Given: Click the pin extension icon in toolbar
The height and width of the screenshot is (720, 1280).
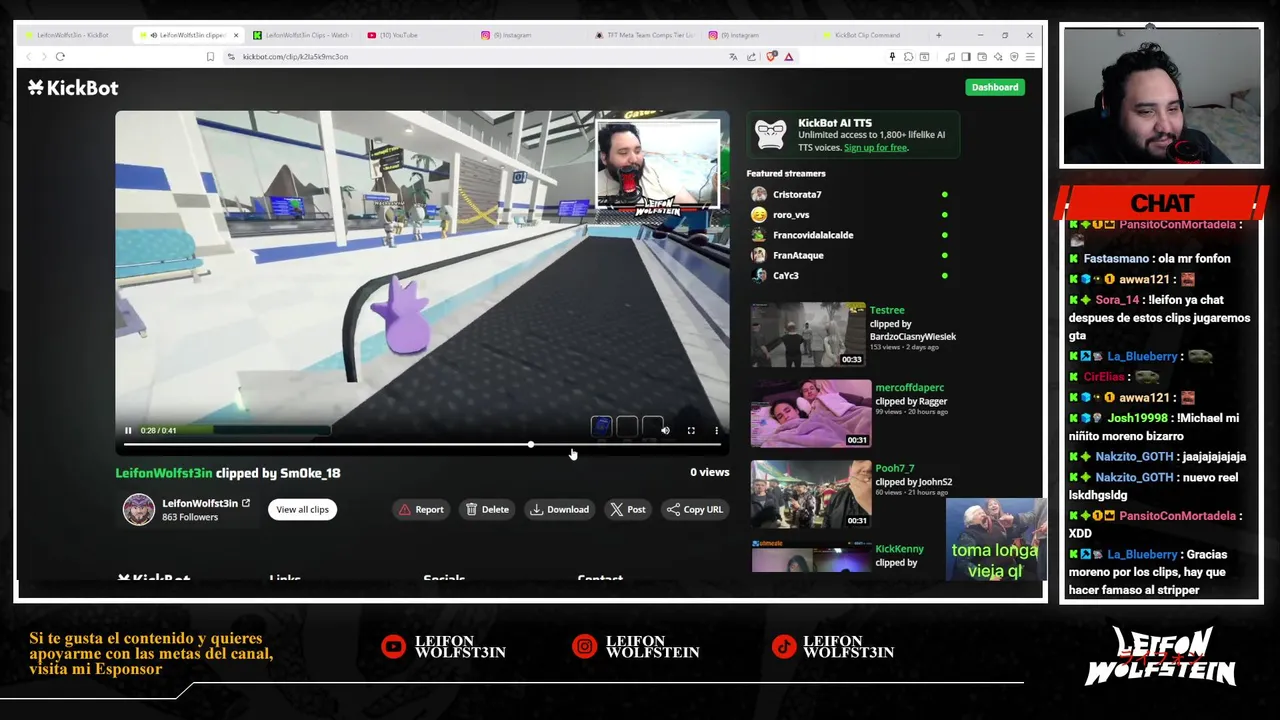Looking at the screenshot, I should (x=892, y=57).
